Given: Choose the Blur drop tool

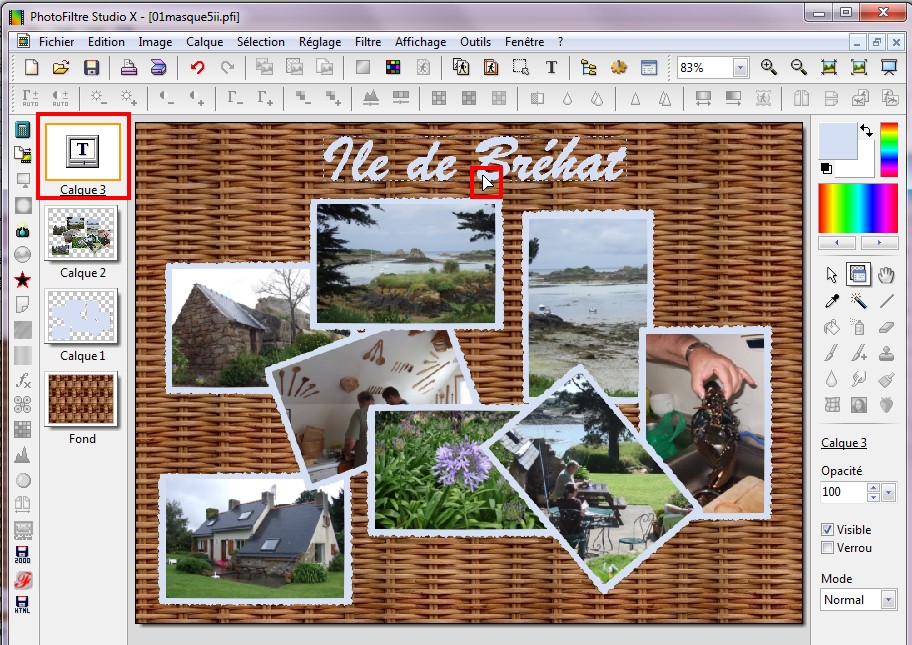Looking at the screenshot, I should 832,379.
